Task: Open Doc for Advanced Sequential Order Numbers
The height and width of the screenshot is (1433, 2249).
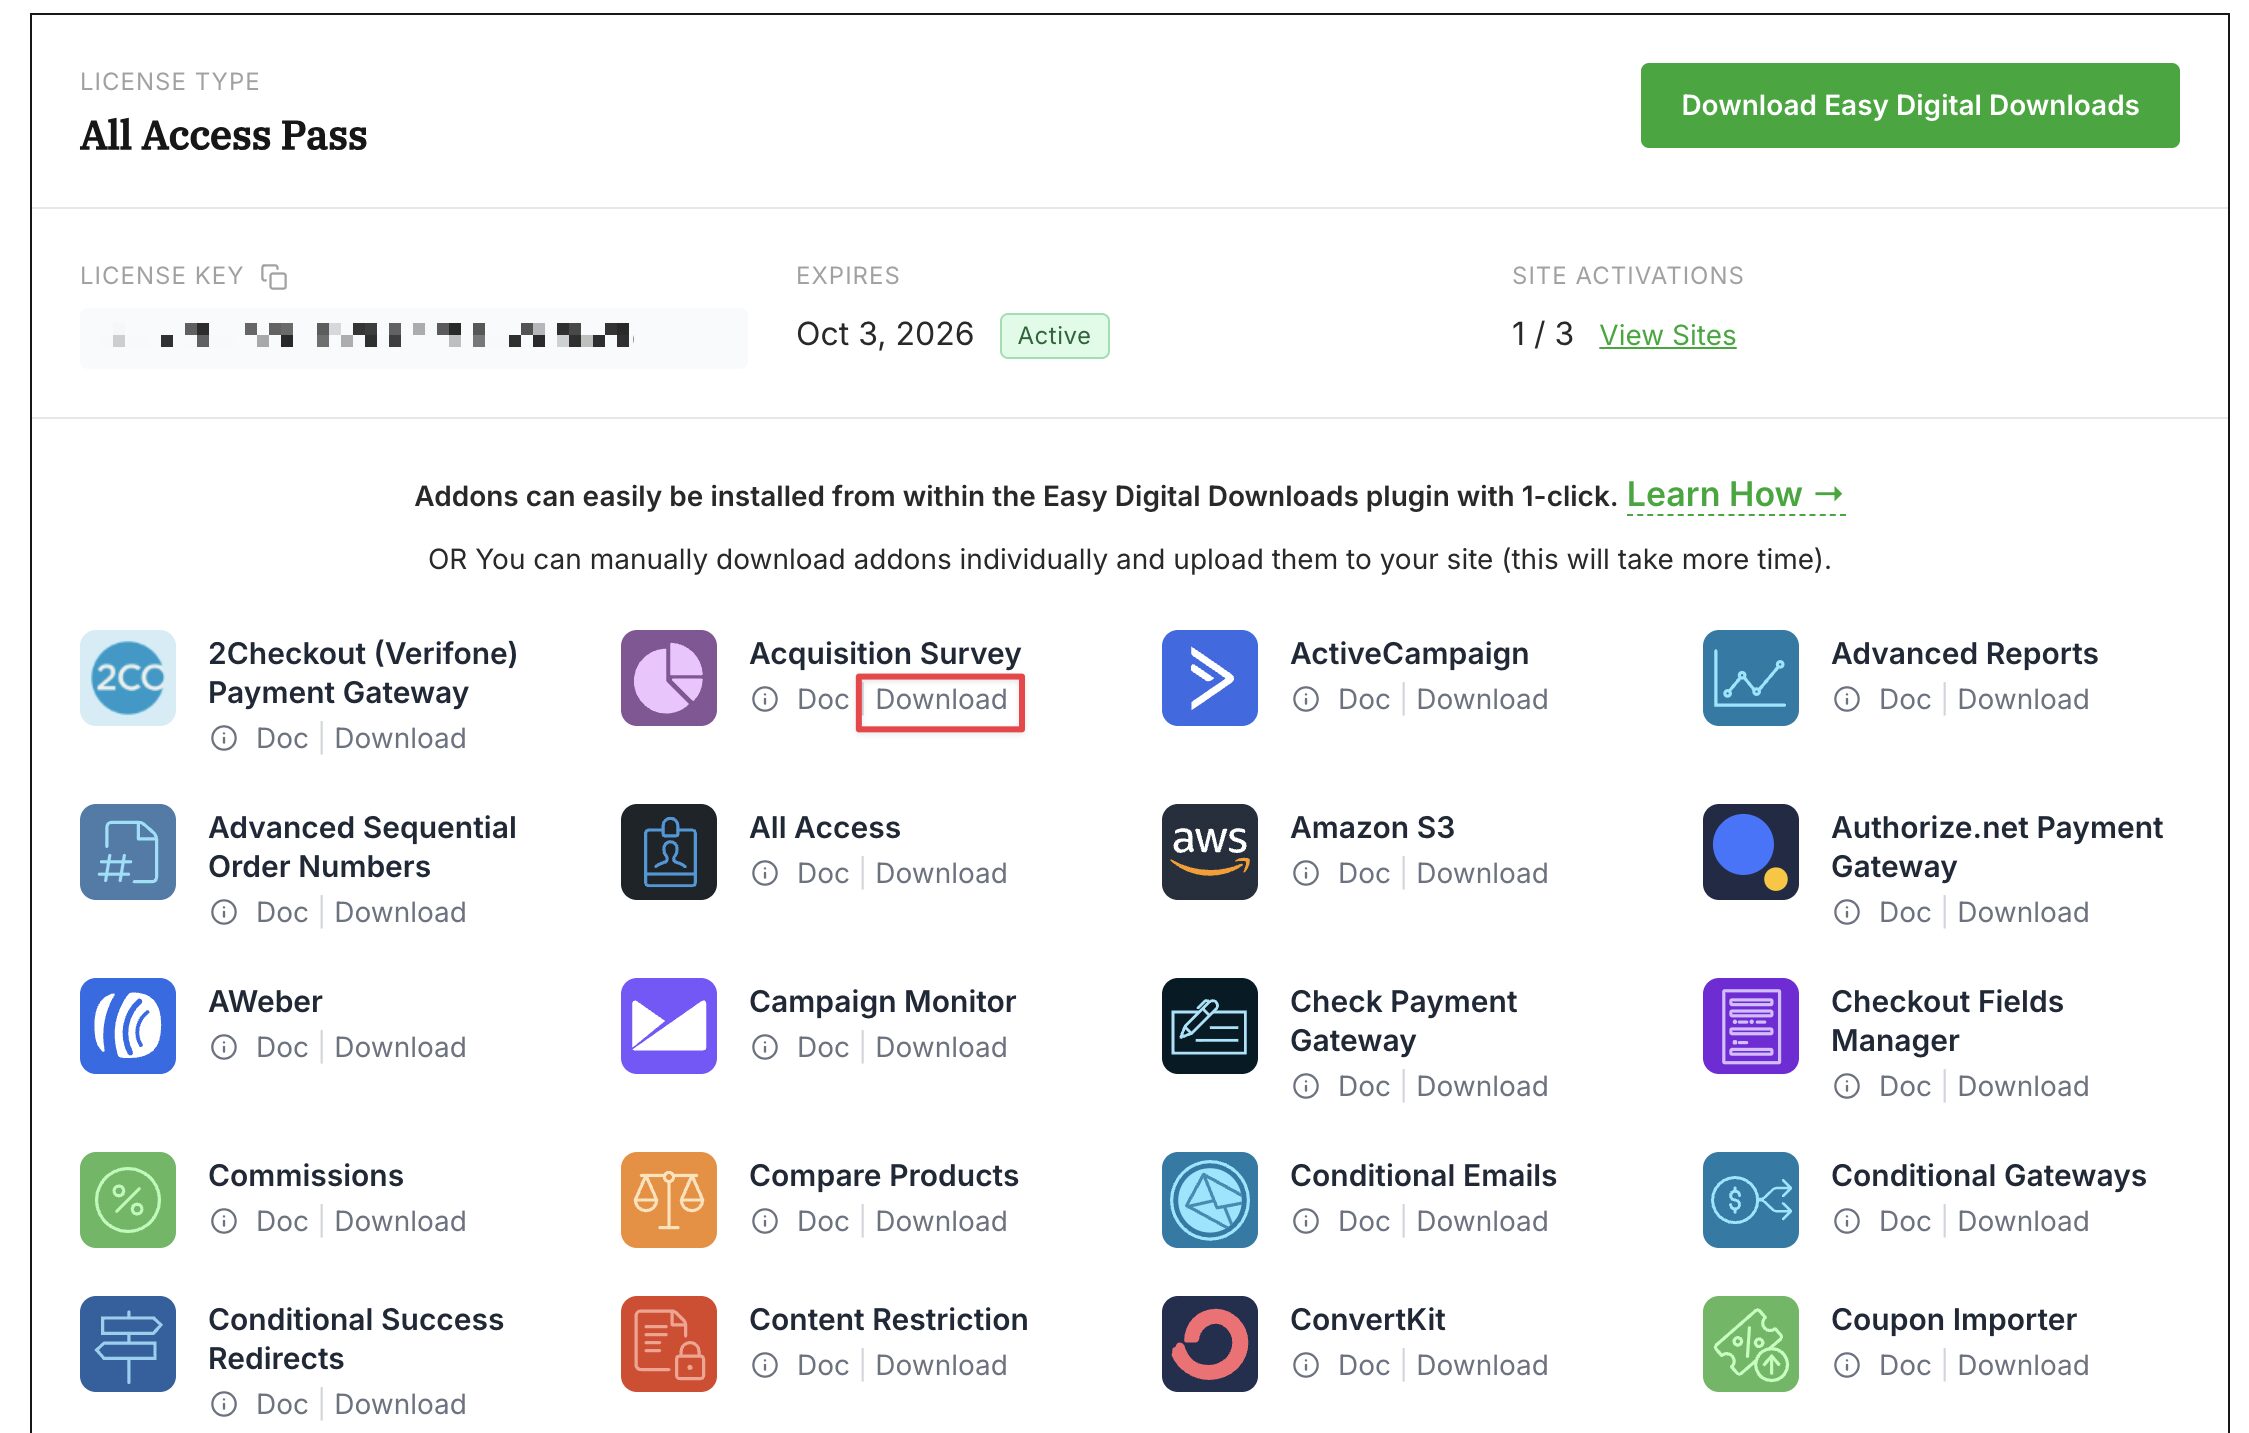Action: pos(282,912)
